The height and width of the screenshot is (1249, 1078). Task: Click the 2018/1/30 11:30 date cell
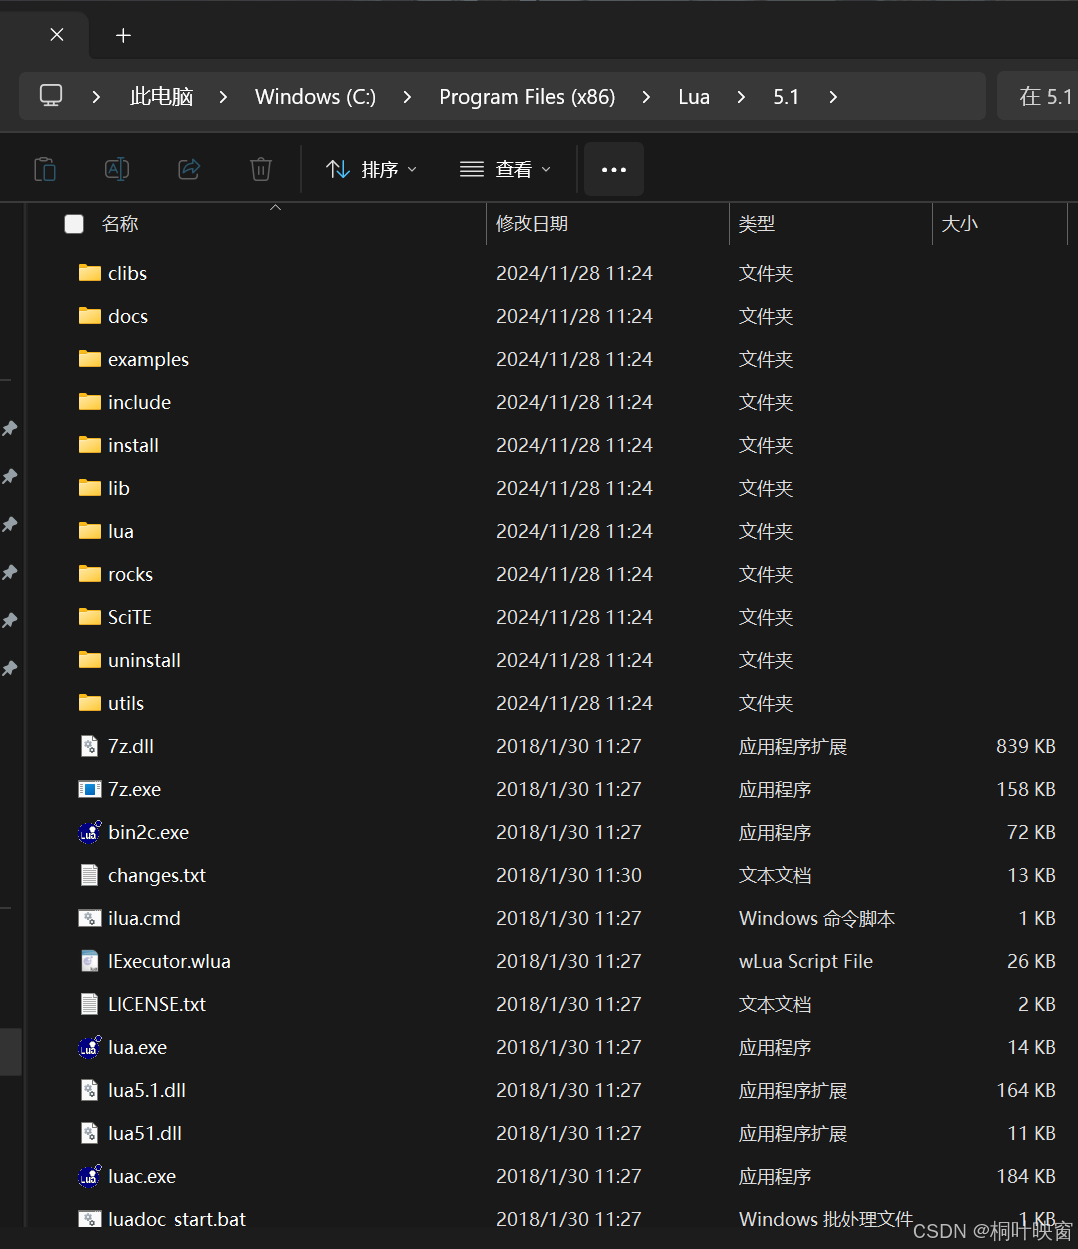(569, 875)
